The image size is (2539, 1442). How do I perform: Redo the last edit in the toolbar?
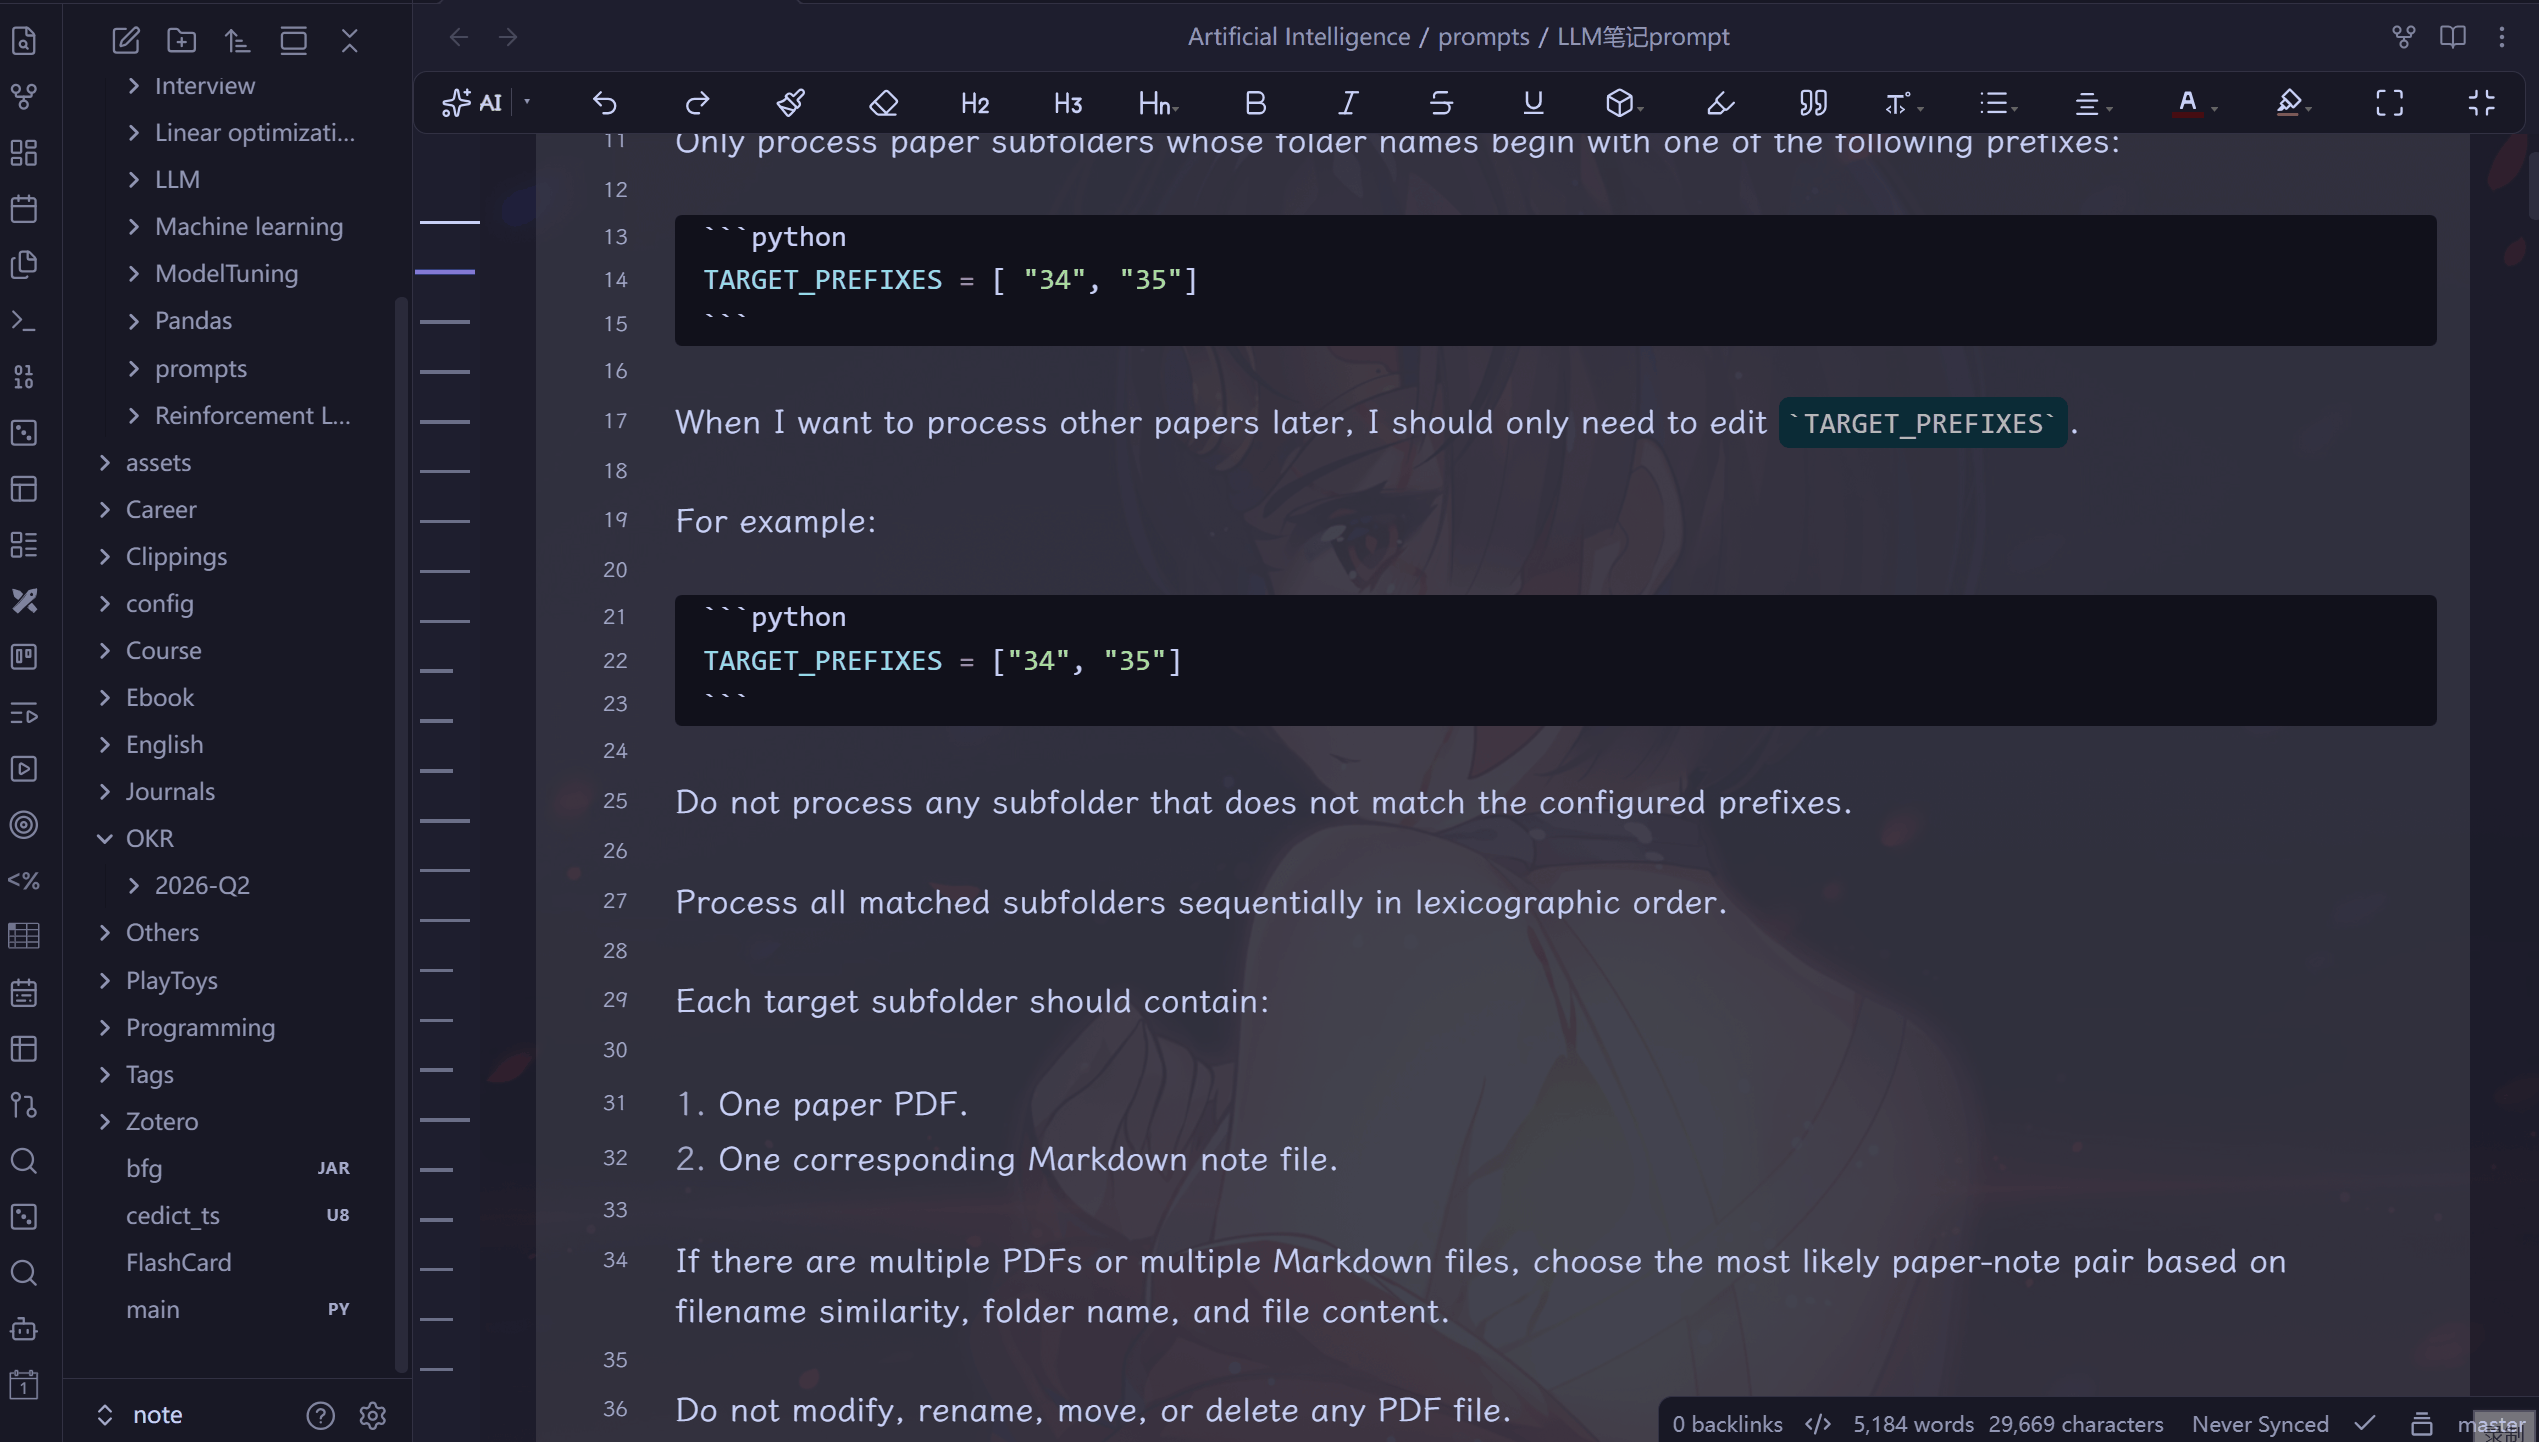coord(697,102)
